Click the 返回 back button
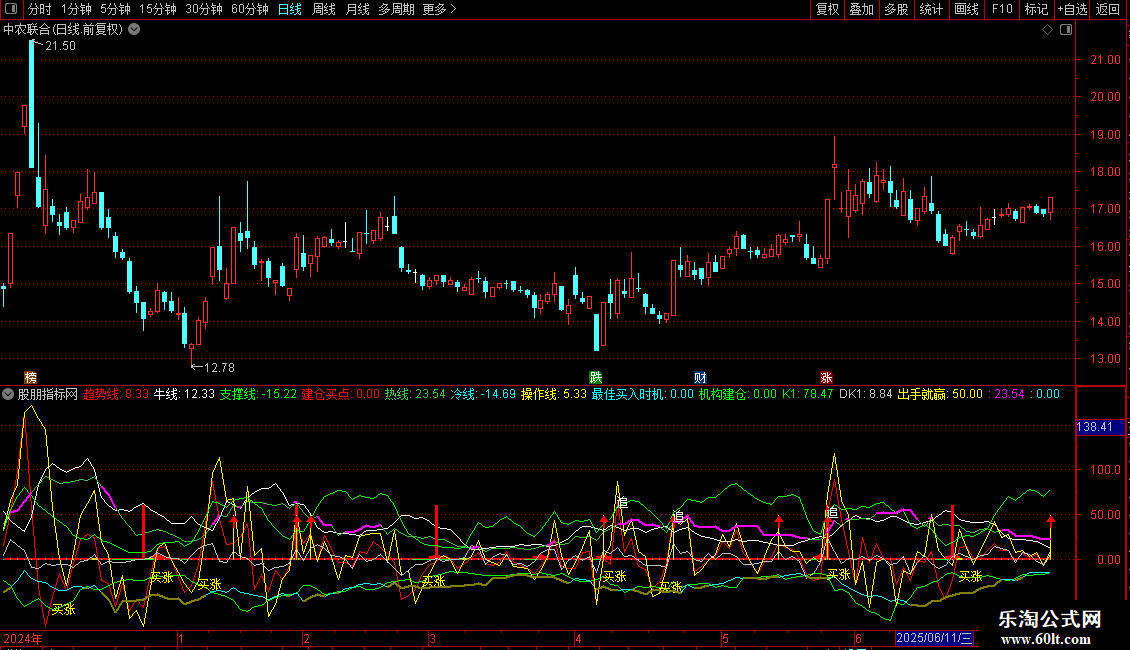The width and height of the screenshot is (1130, 650). [1108, 9]
